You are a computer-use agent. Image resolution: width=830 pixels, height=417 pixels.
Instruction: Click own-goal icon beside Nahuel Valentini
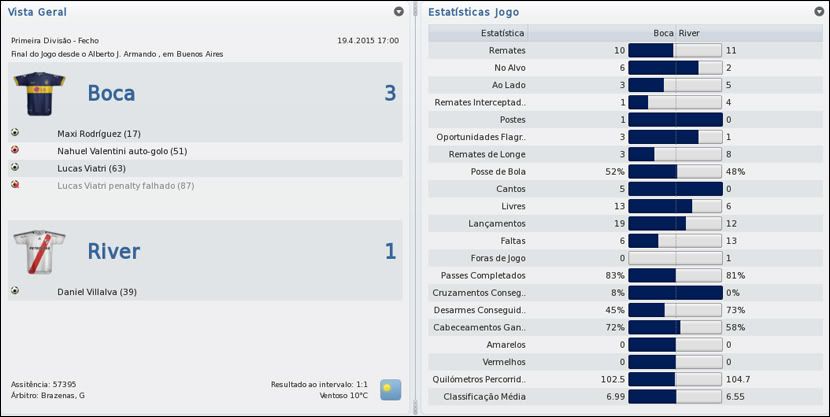15,150
